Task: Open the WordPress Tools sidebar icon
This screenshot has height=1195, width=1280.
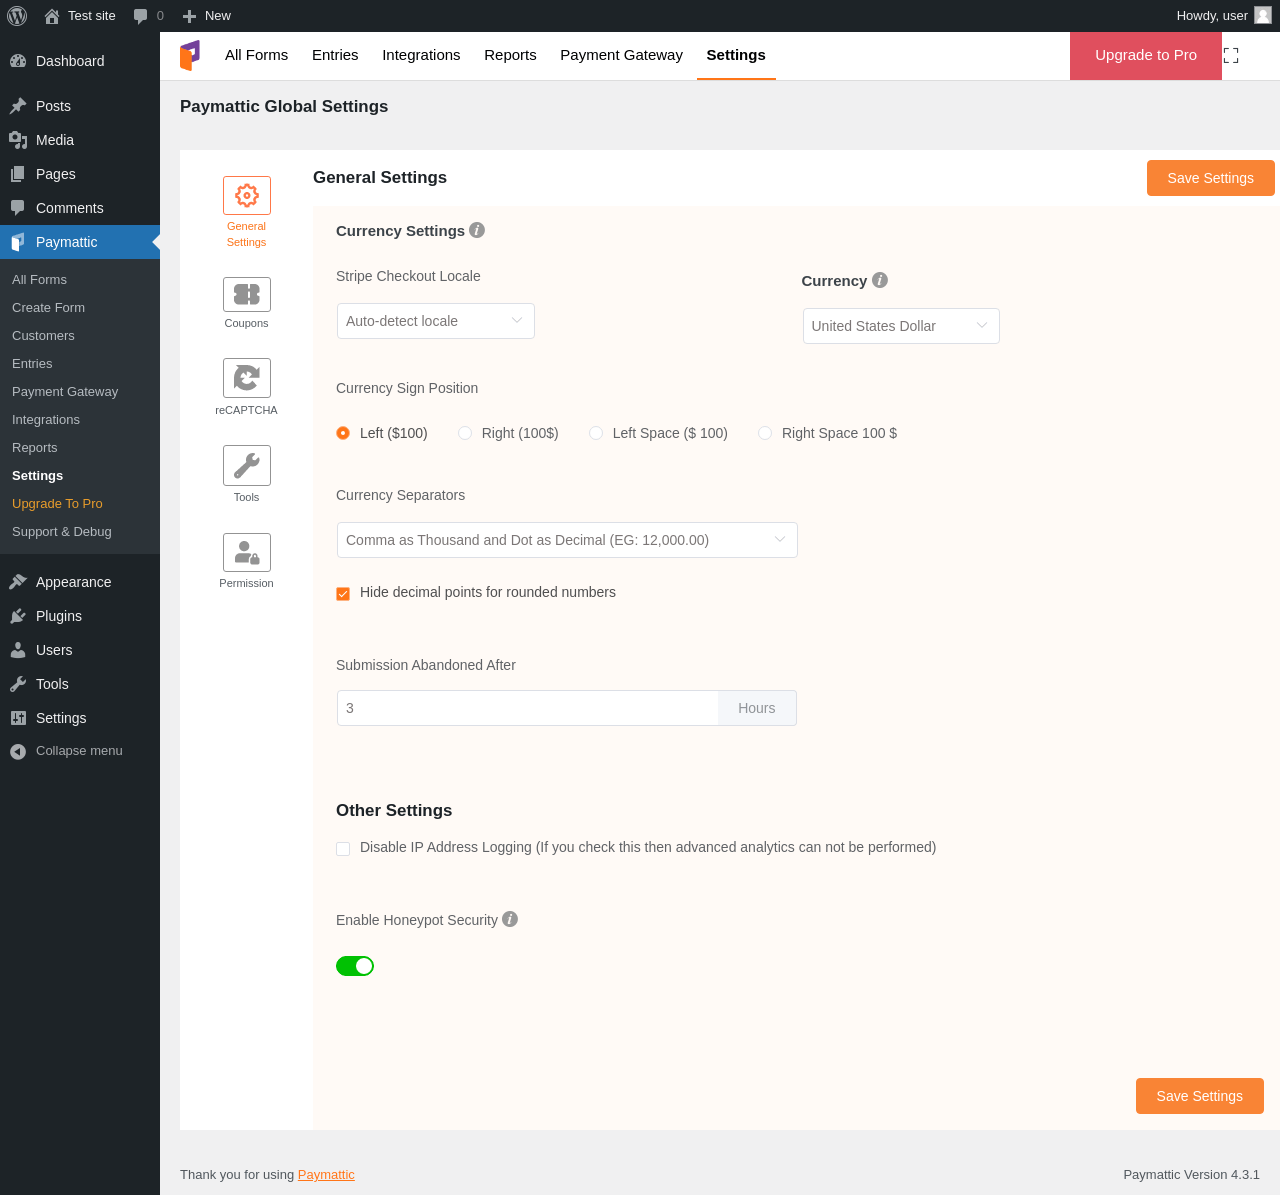Action: (x=18, y=684)
